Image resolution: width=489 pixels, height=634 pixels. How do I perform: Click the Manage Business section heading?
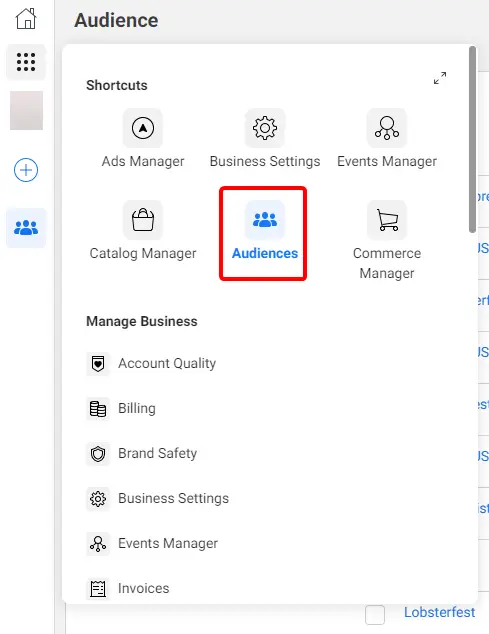(x=142, y=321)
